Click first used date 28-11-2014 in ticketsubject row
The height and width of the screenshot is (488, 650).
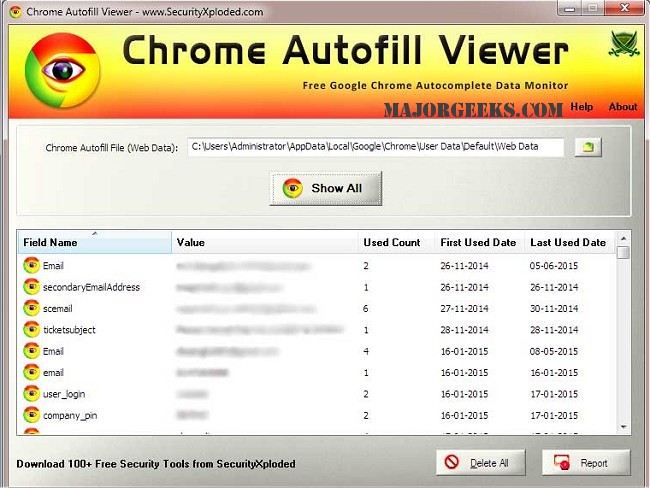click(x=464, y=330)
